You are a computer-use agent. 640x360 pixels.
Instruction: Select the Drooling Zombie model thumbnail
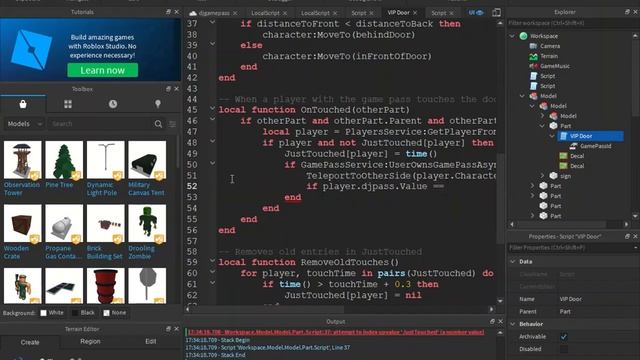click(x=147, y=224)
